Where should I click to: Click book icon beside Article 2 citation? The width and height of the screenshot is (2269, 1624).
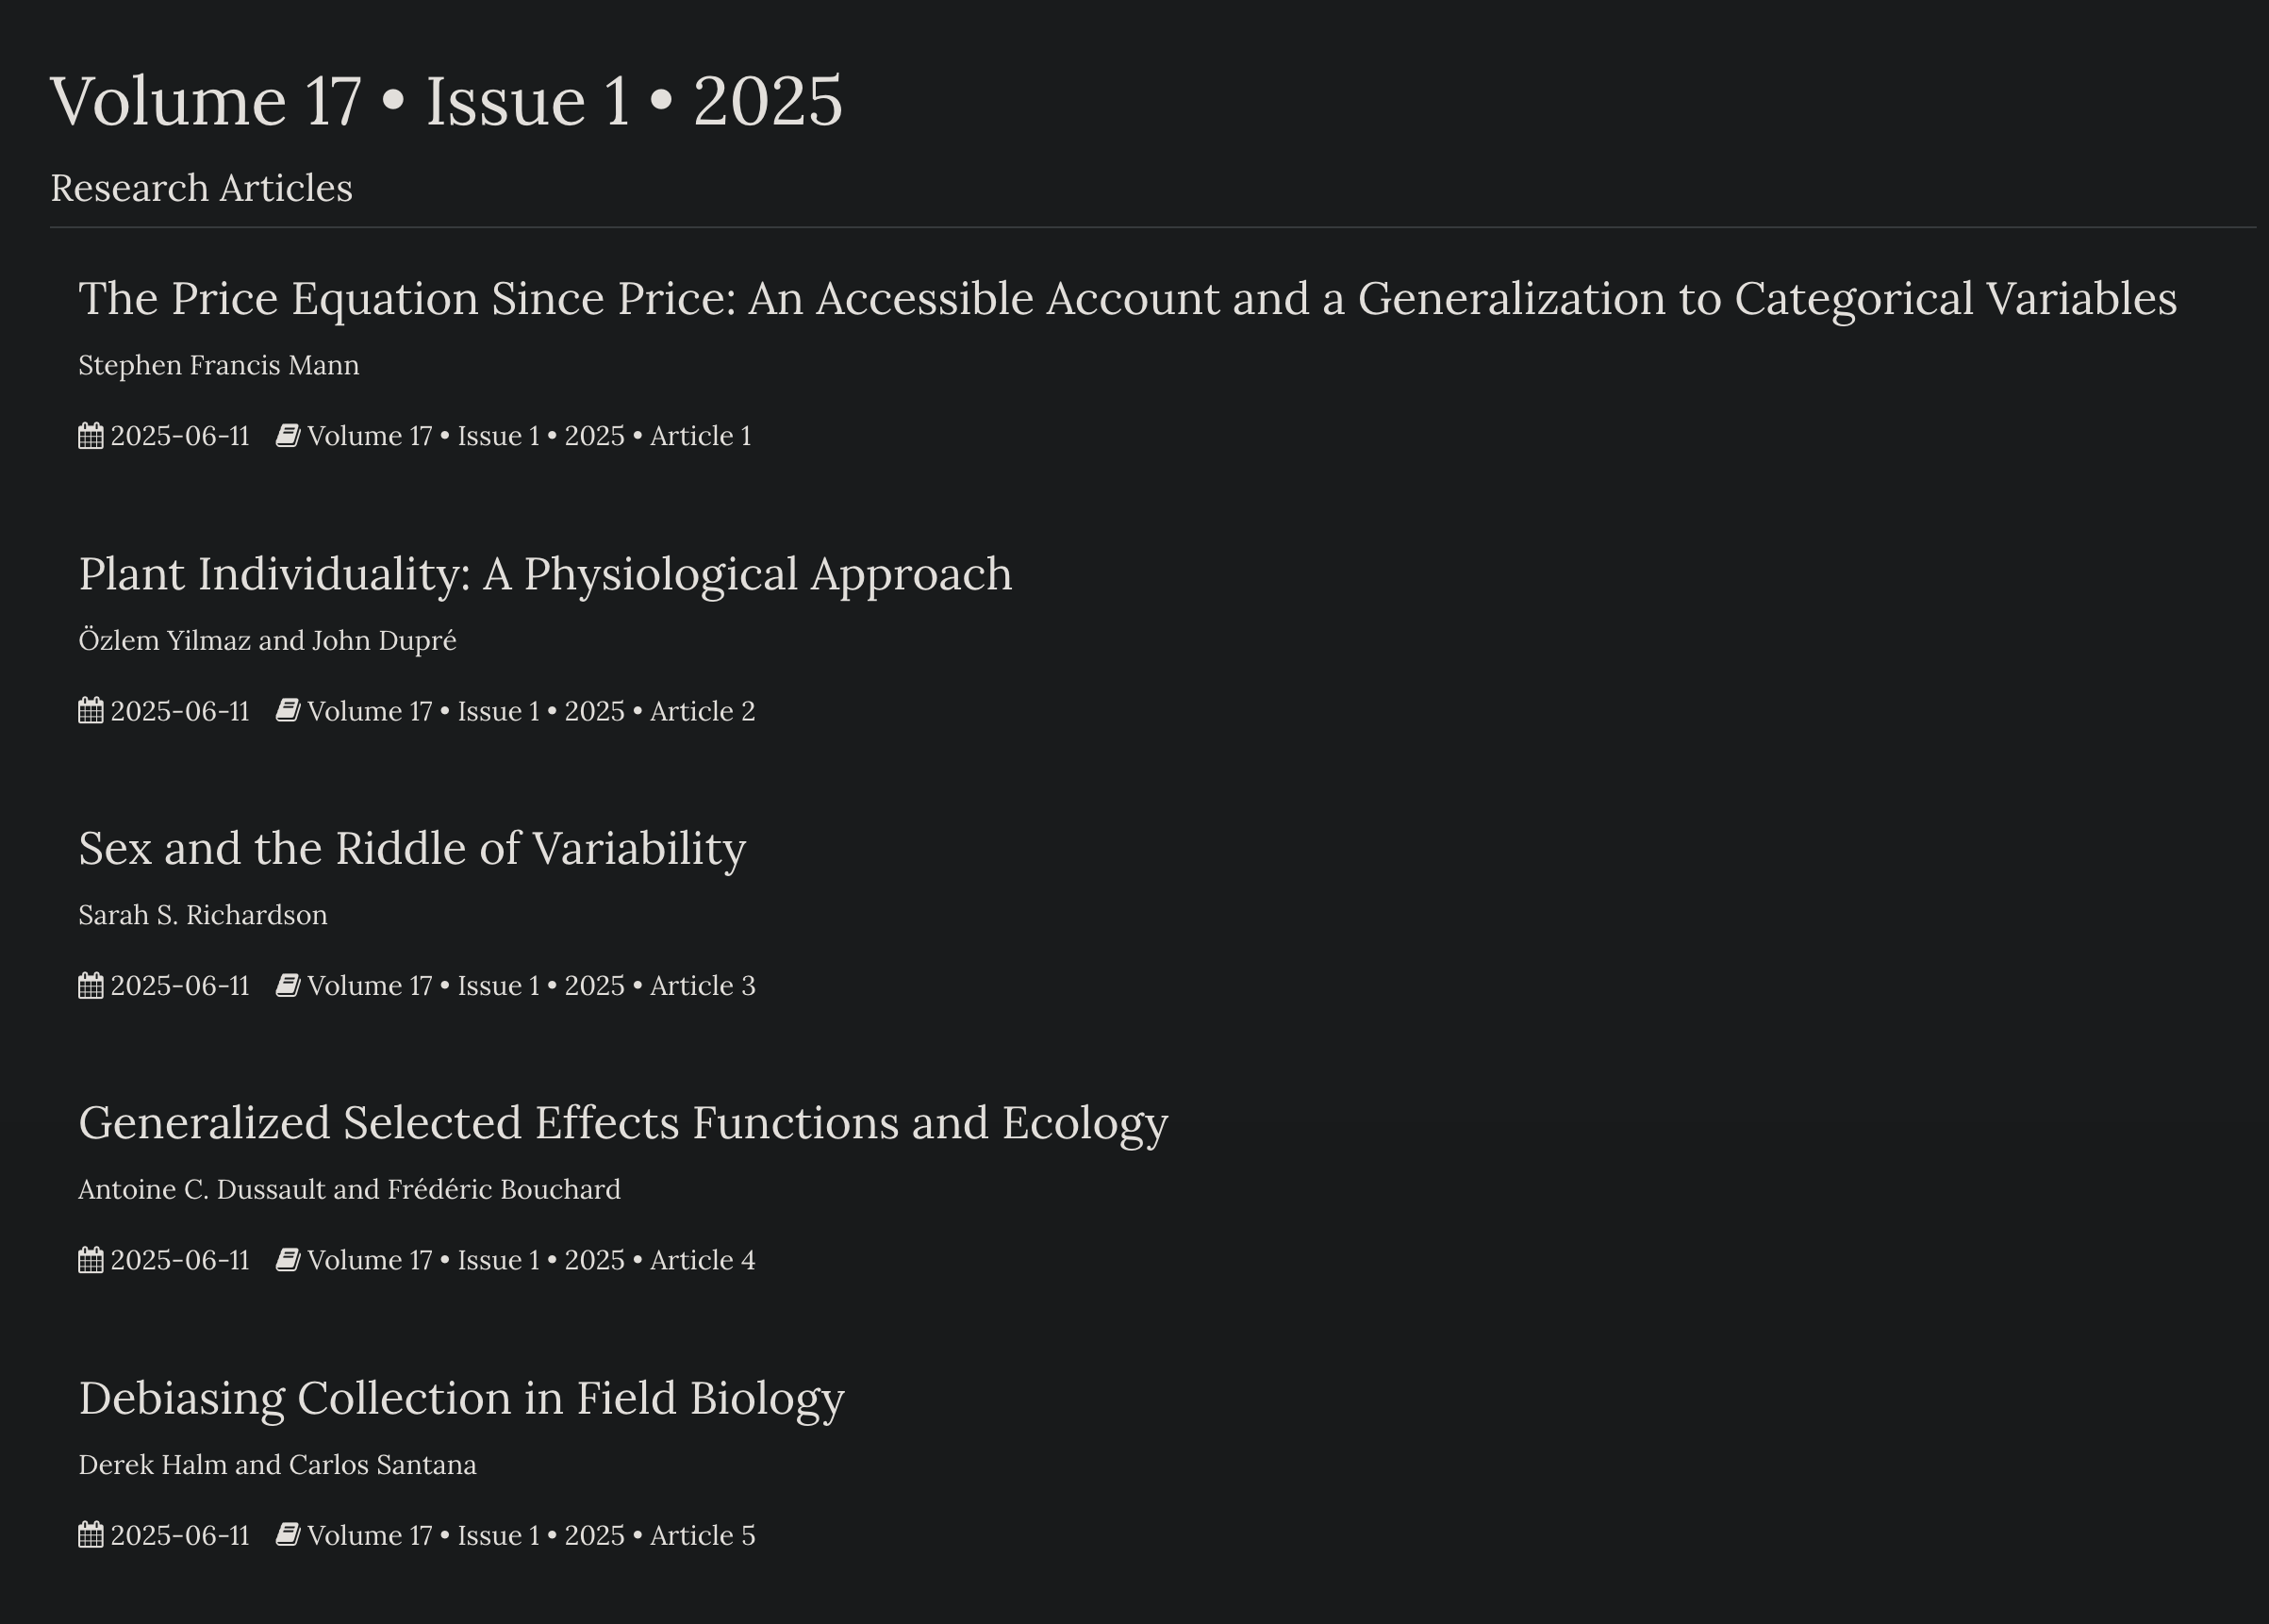(288, 711)
